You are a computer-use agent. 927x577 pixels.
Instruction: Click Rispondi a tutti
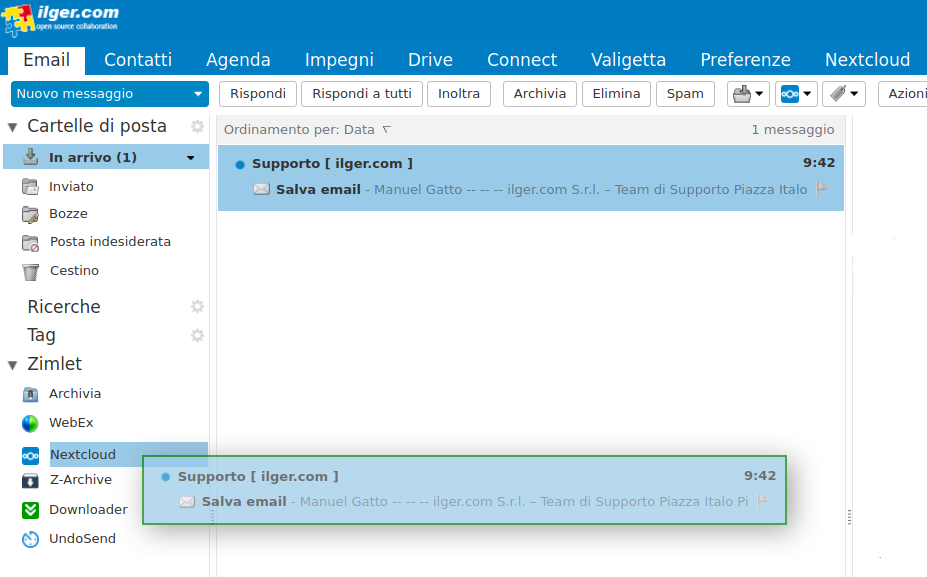click(x=362, y=94)
